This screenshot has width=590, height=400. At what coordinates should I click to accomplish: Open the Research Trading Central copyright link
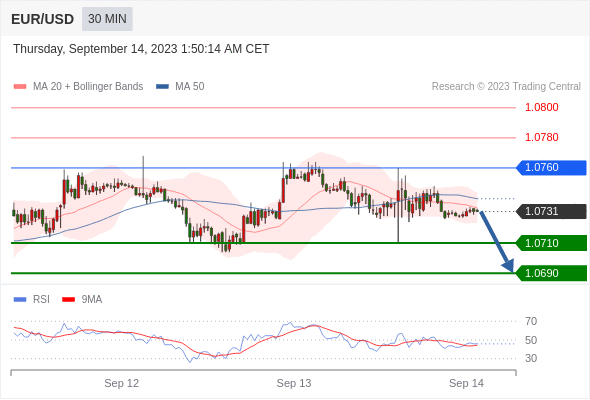pyautogui.click(x=506, y=87)
